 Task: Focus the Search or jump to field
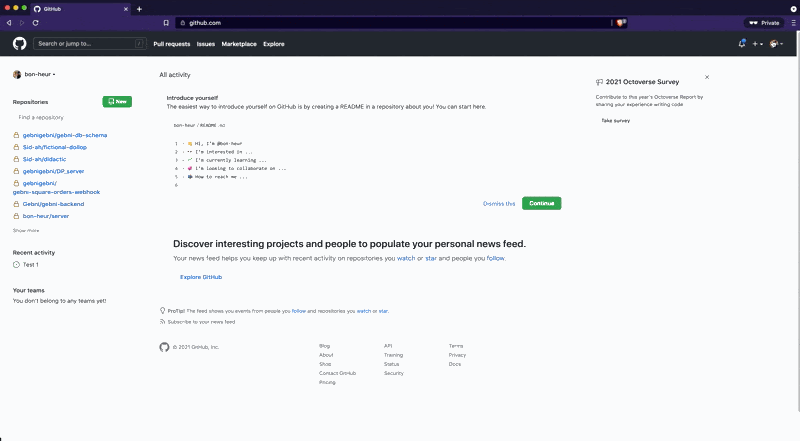[x=90, y=43]
